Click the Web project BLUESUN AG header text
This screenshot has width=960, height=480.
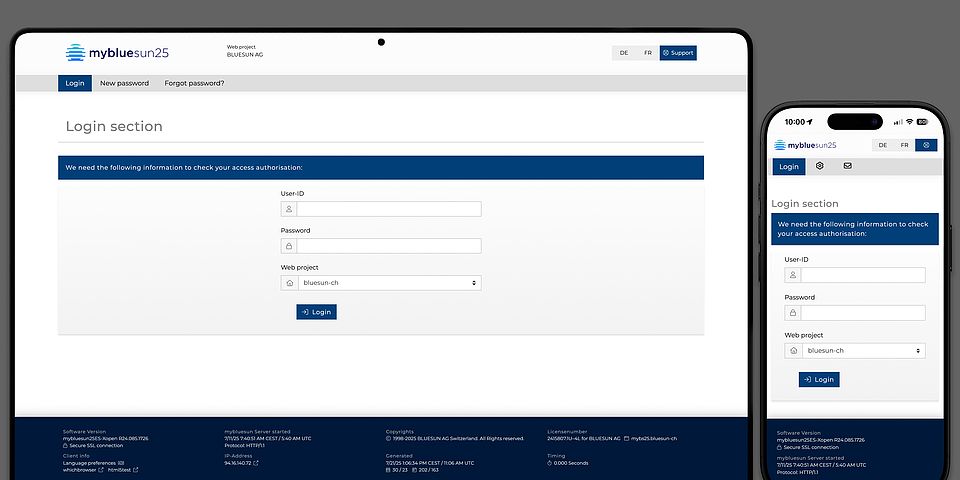[x=245, y=51]
